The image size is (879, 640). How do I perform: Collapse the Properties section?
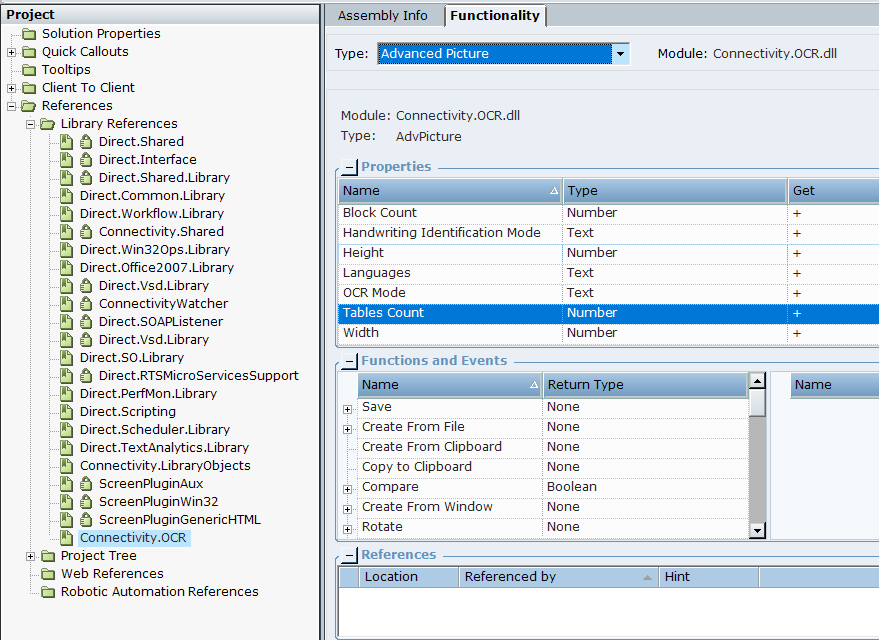(x=350, y=168)
